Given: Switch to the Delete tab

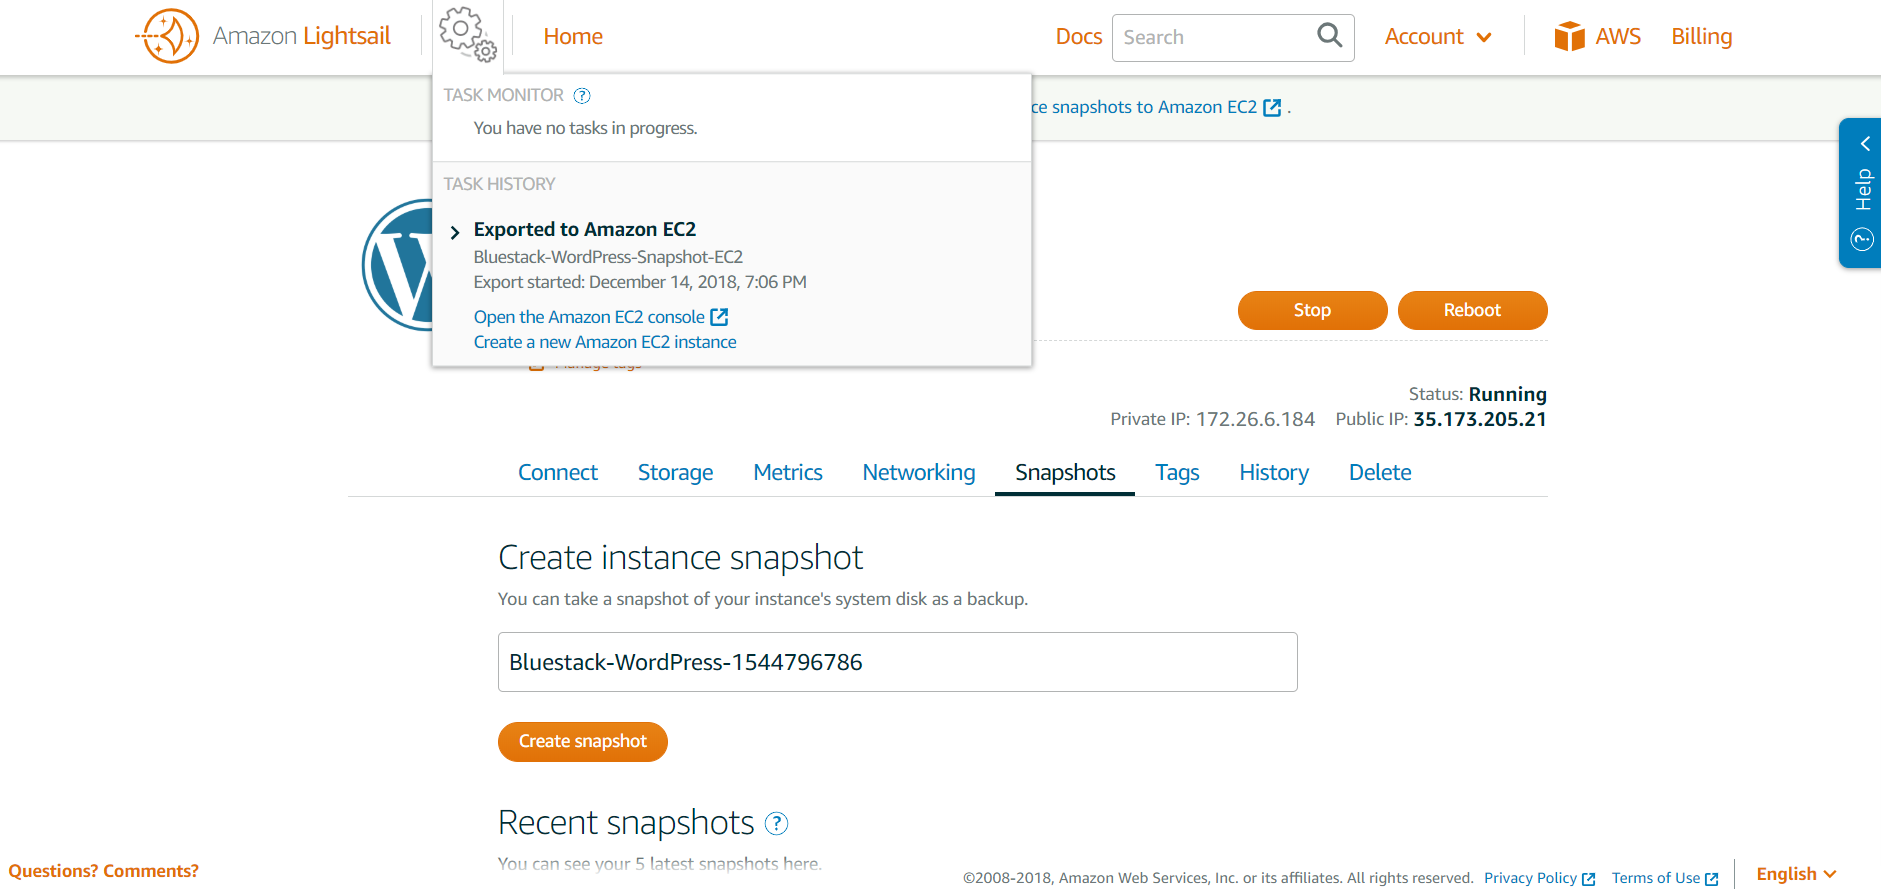Looking at the screenshot, I should (1380, 472).
